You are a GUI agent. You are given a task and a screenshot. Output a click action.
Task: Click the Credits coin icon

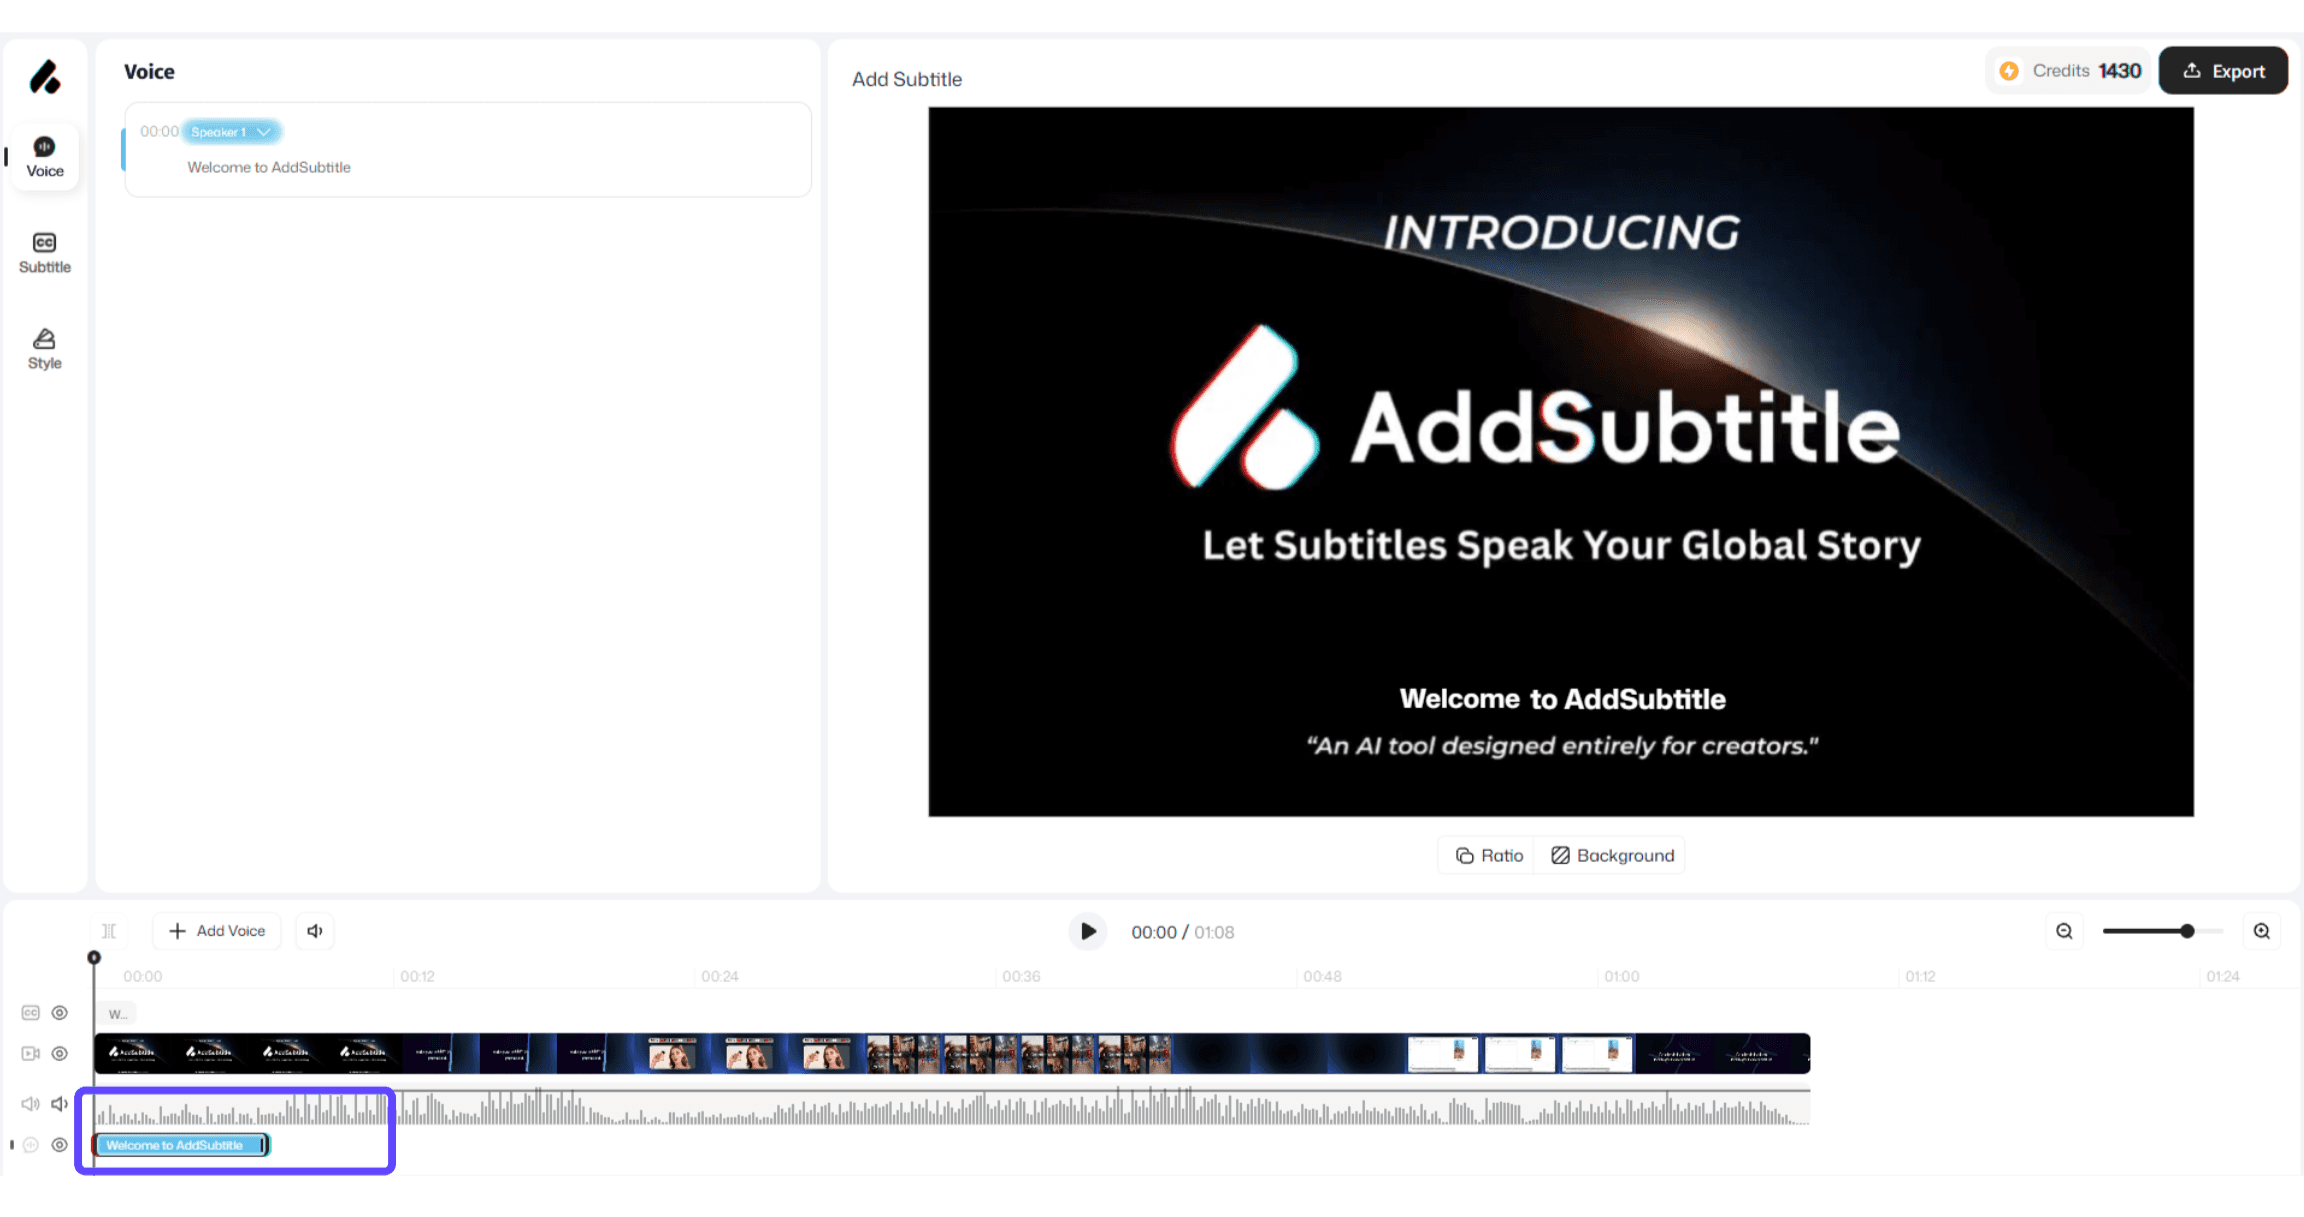click(2009, 71)
